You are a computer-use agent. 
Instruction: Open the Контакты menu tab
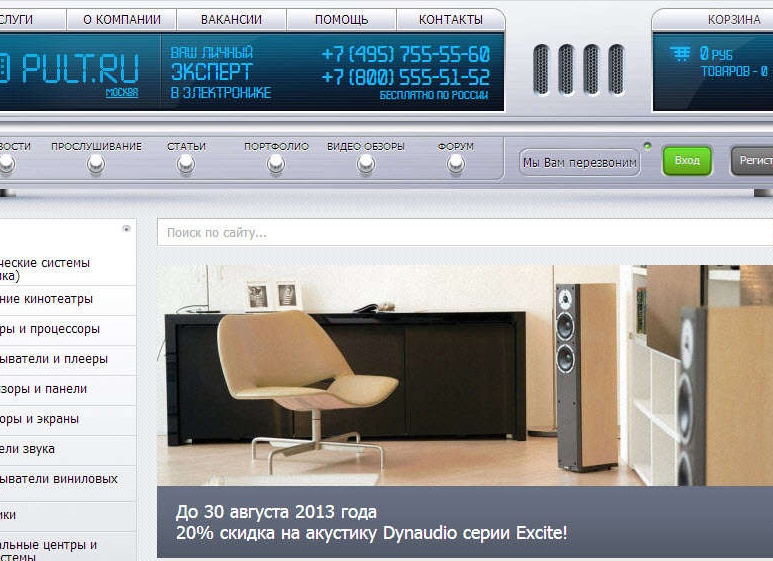tap(450, 19)
